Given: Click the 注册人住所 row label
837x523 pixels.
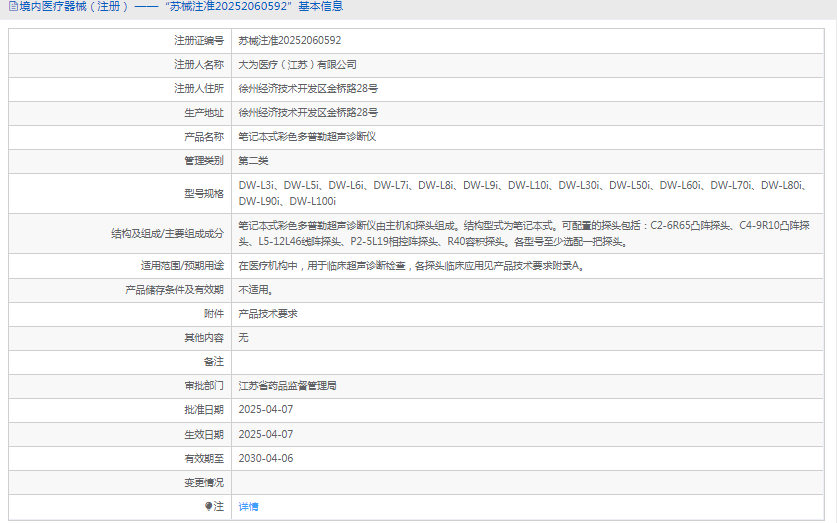Looking at the screenshot, I should pos(199,89).
